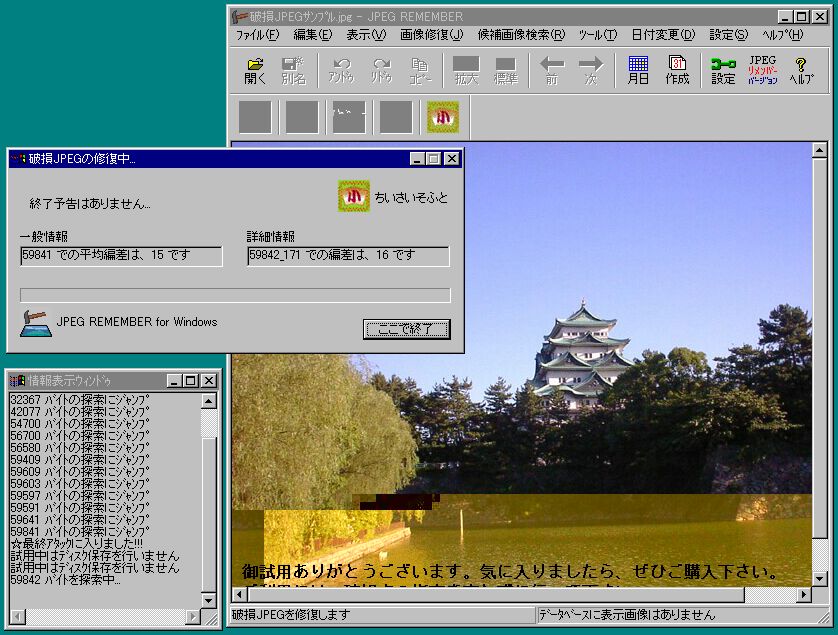The width and height of the screenshot is (838, 635).
Task: Open the calendar 月日 icon
Action: [637, 70]
